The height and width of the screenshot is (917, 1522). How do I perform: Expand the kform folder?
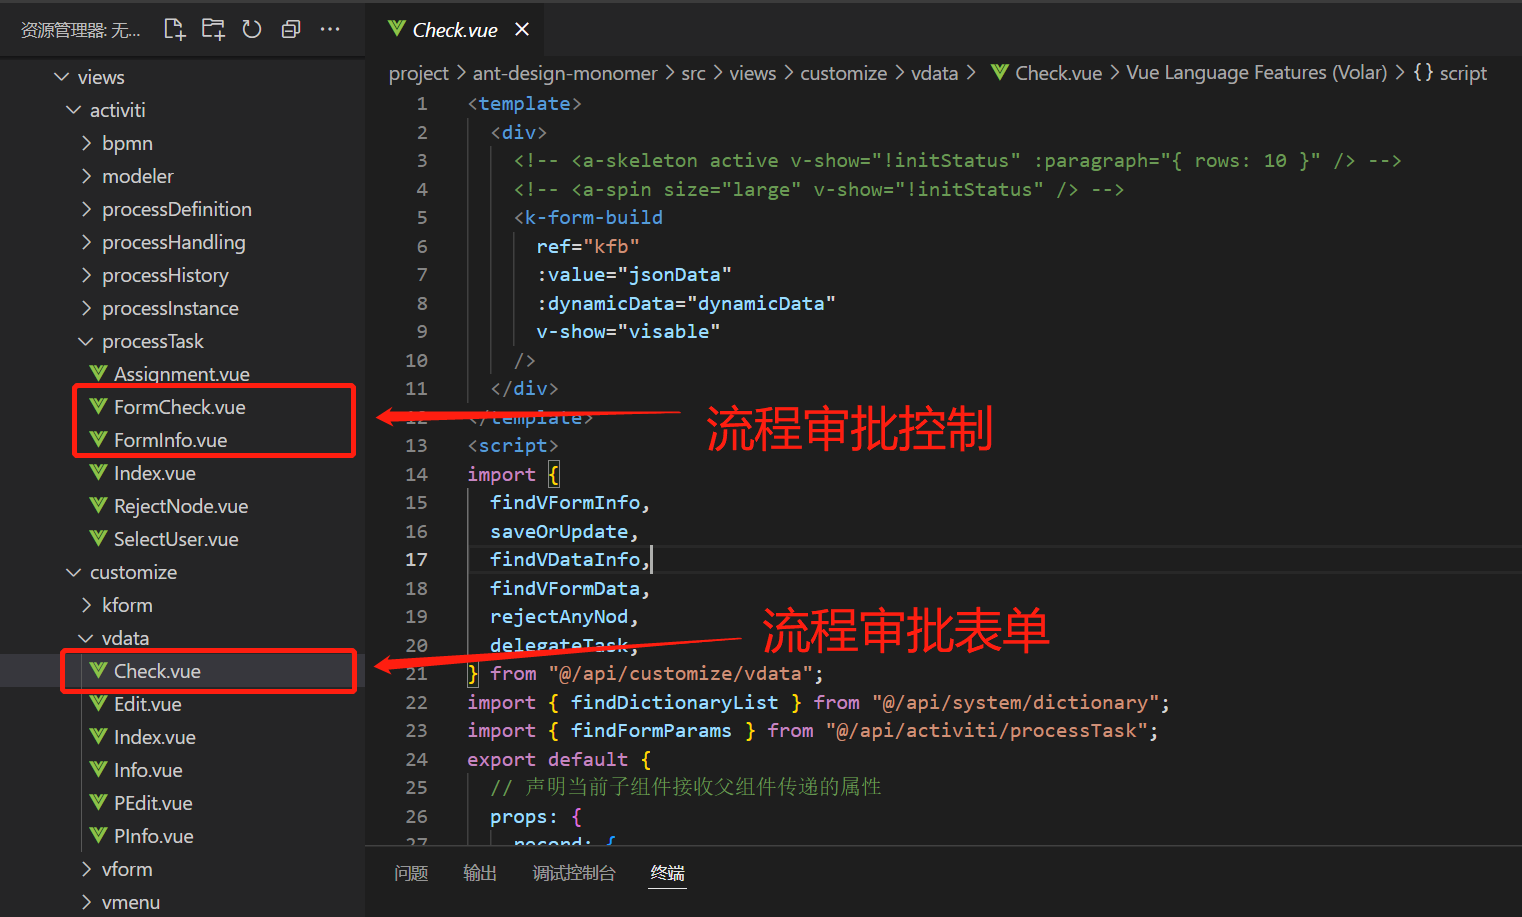[86, 605]
